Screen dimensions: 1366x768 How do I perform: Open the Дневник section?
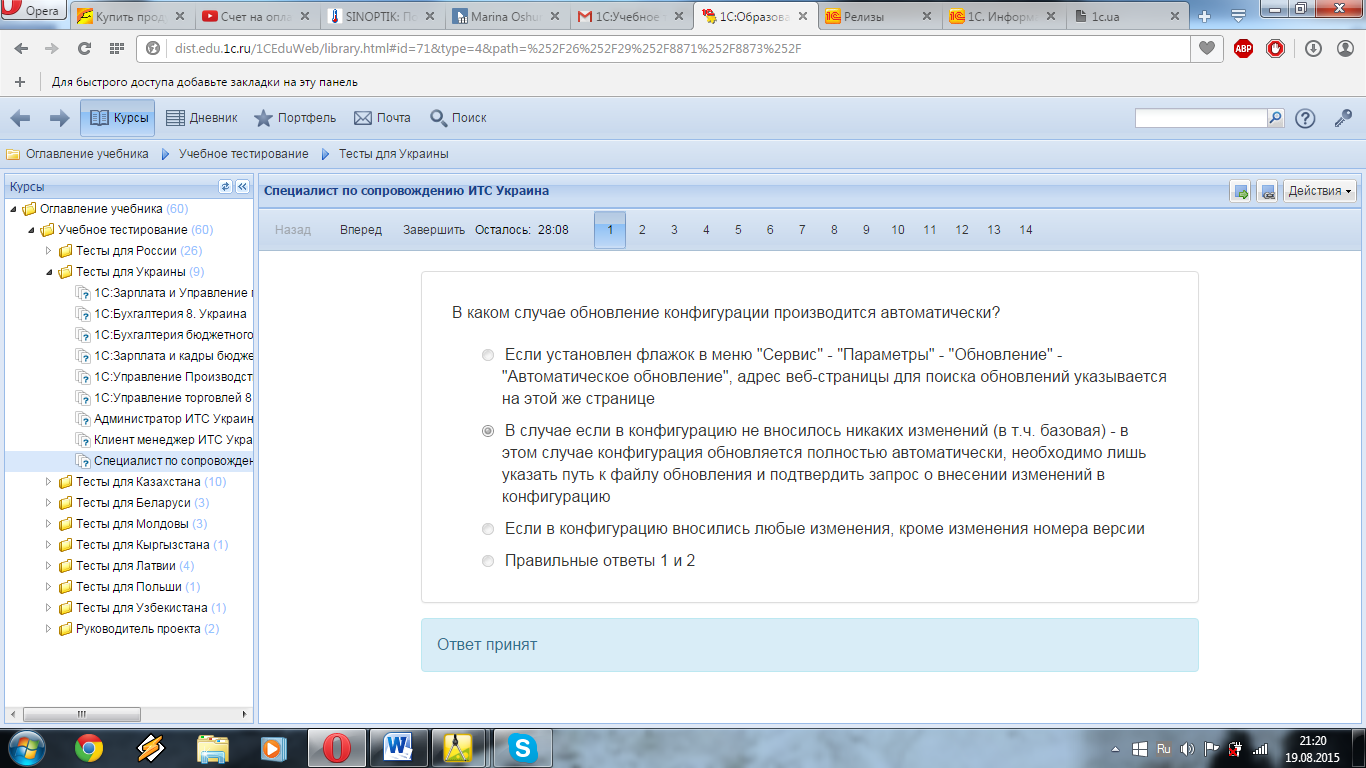pyautogui.click(x=201, y=118)
